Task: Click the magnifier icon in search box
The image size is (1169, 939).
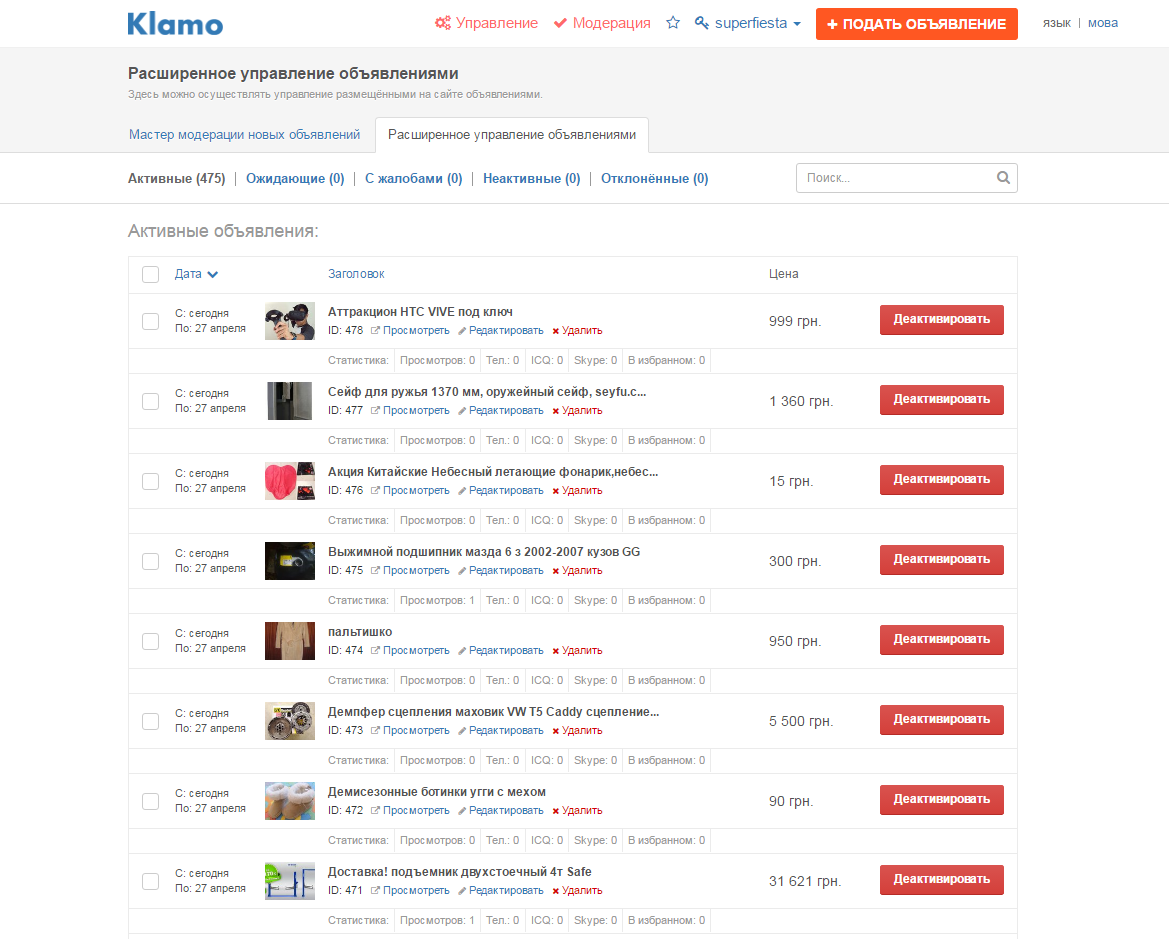Action: click(1003, 178)
